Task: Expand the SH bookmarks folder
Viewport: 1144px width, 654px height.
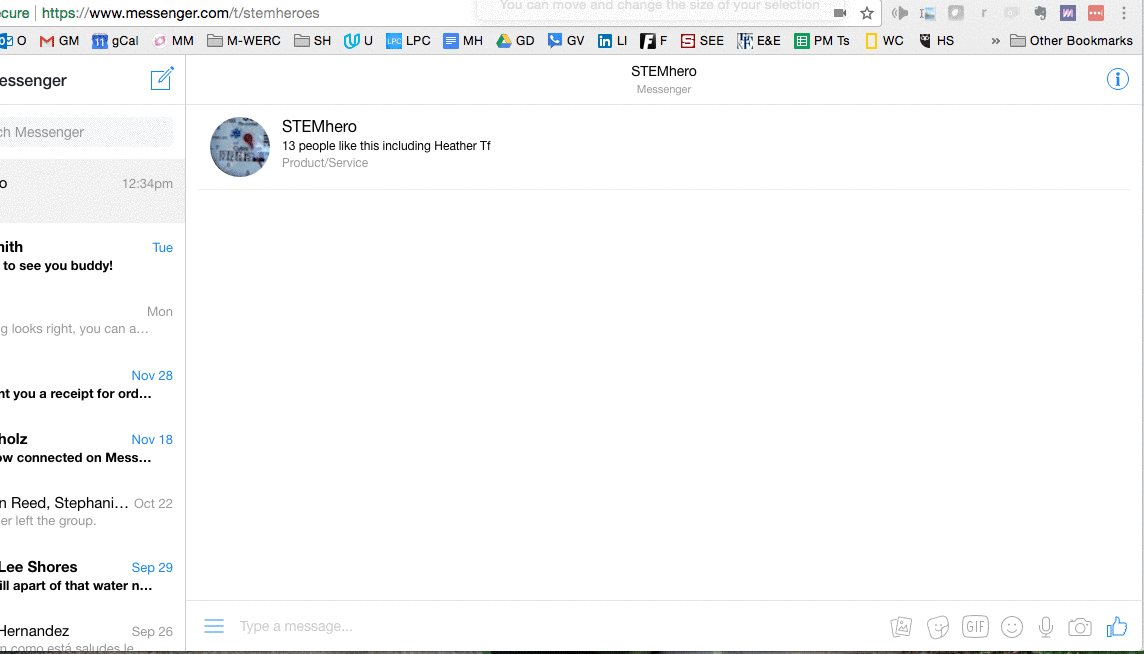Action: pos(312,41)
